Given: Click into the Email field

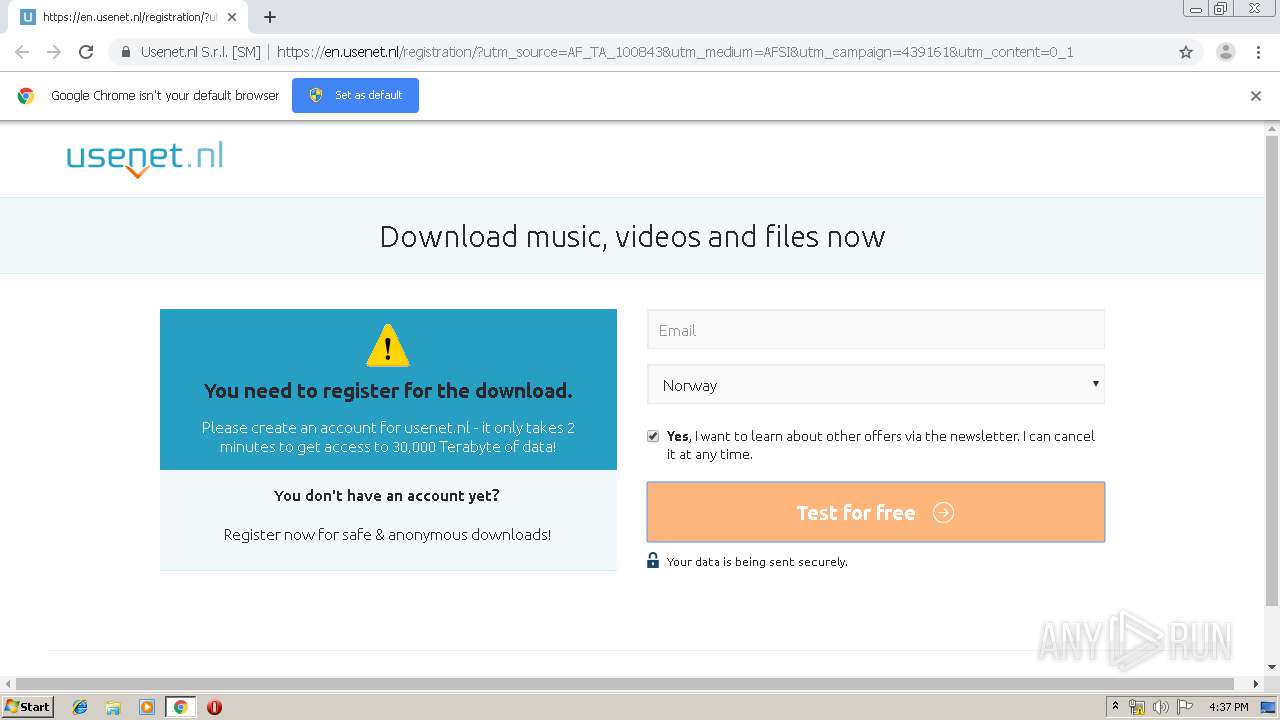Looking at the screenshot, I should pyautogui.click(x=876, y=330).
